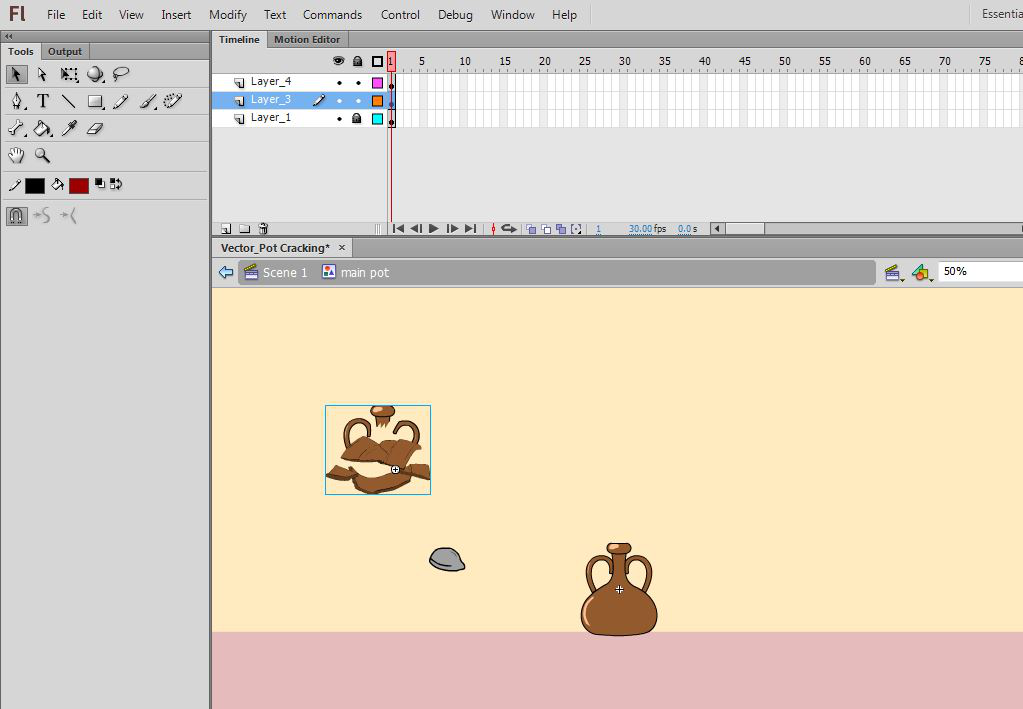The height and width of the screenshot is (709, 1023).
Task: Activate the Eyedropper tool
Action: pyautogui.click(x=69, y=129)
